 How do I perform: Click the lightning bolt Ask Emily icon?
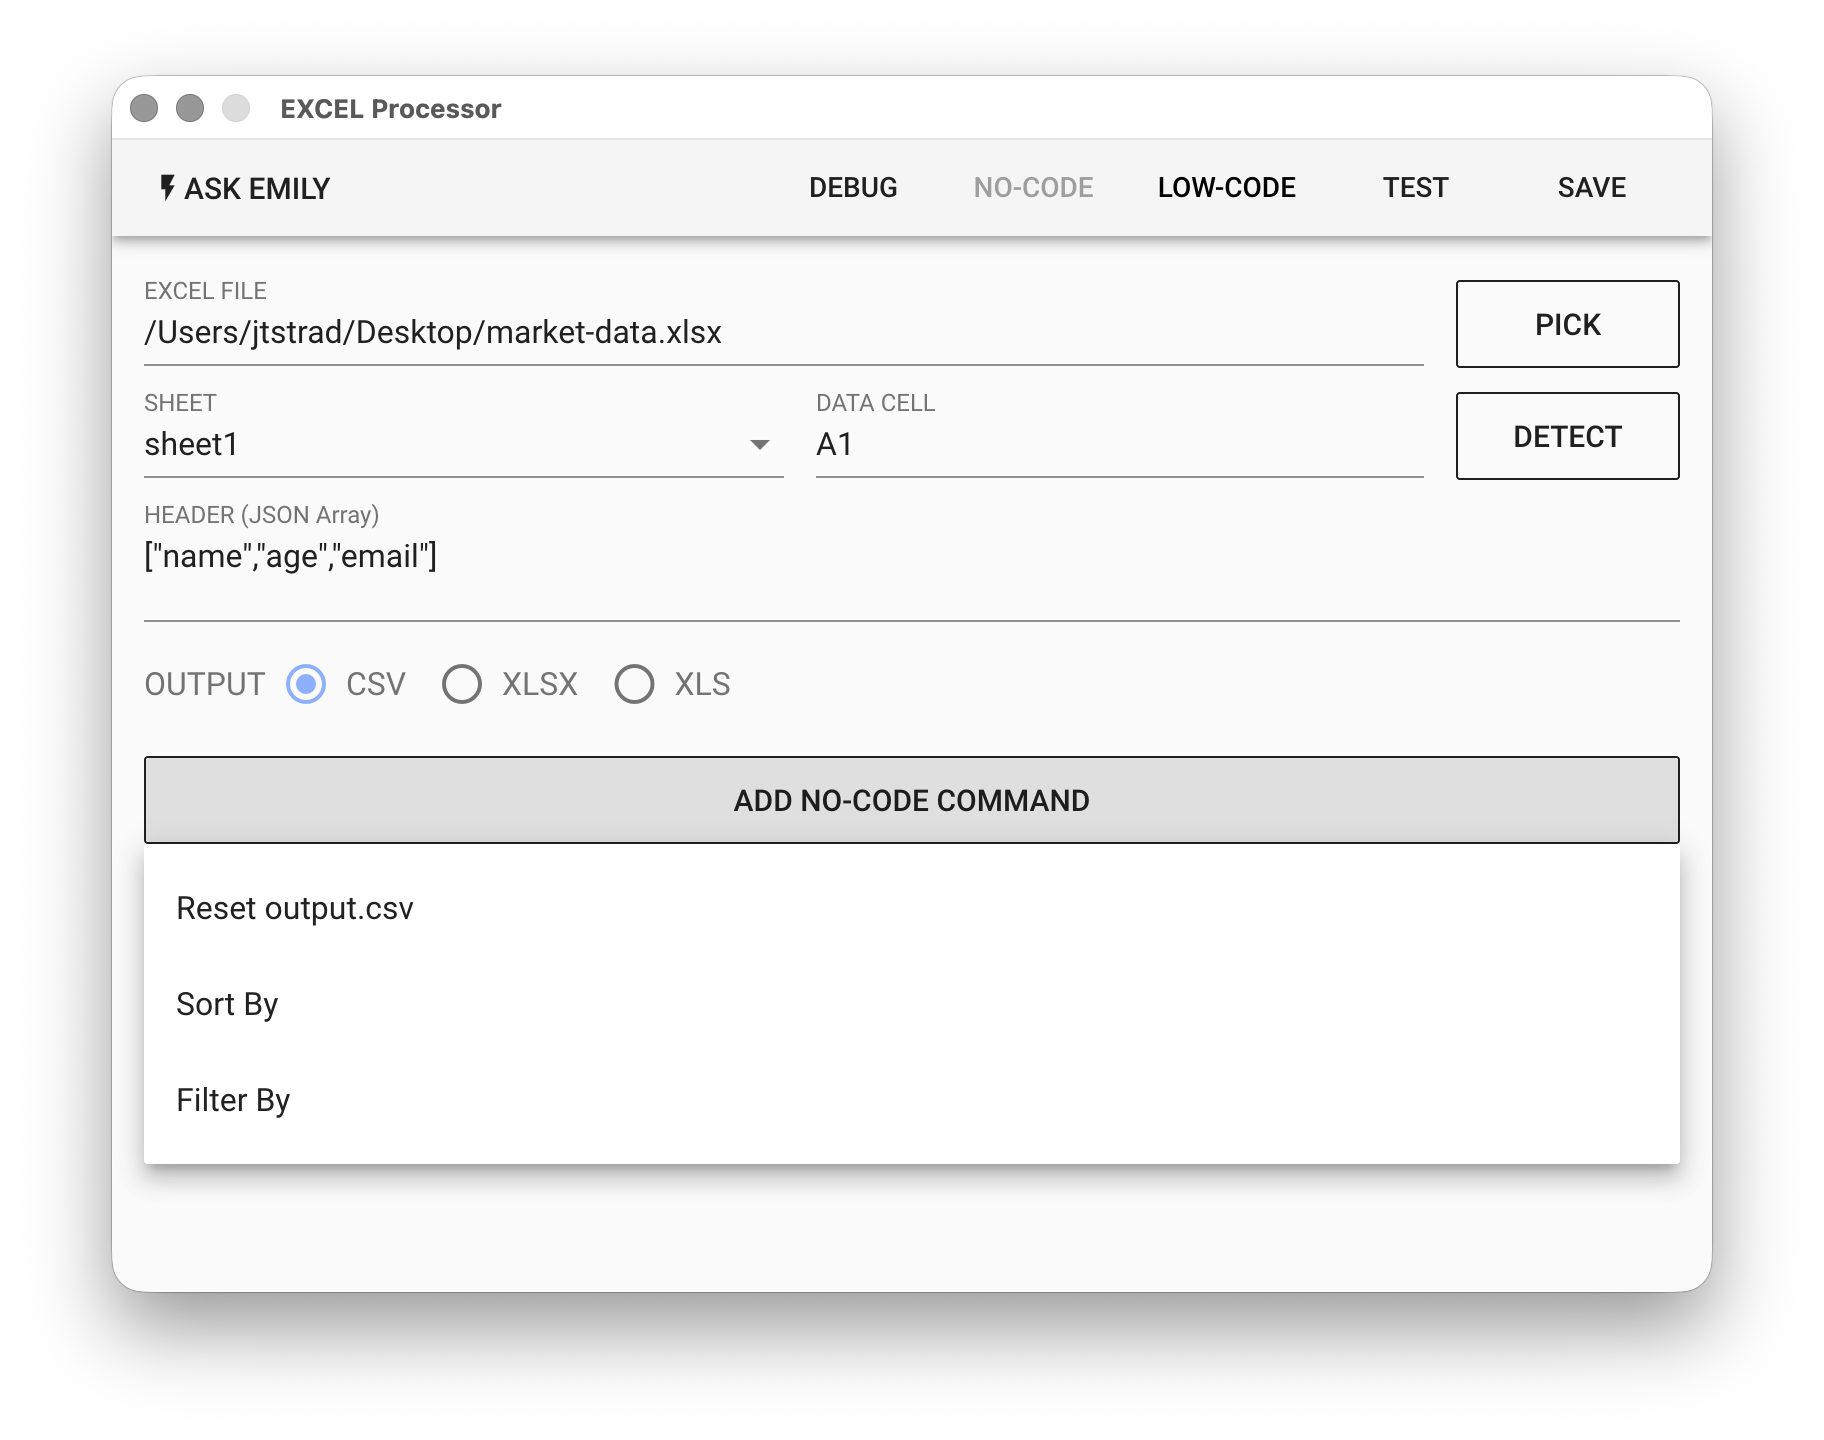pos(167,188)
